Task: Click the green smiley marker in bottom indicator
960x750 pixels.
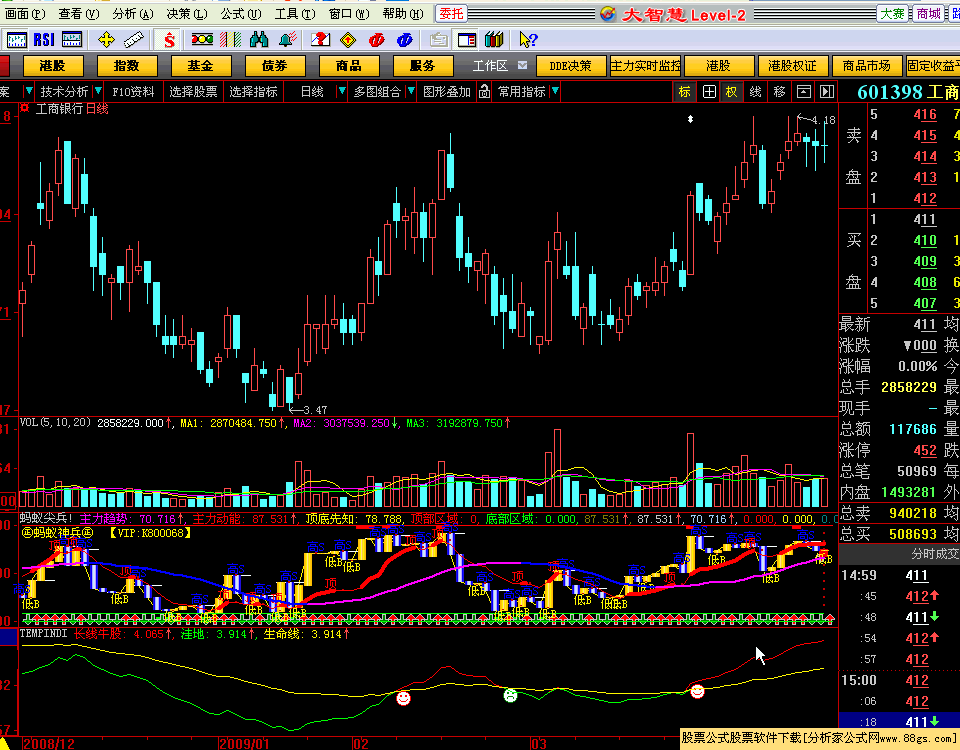Action: coord(510,696)
